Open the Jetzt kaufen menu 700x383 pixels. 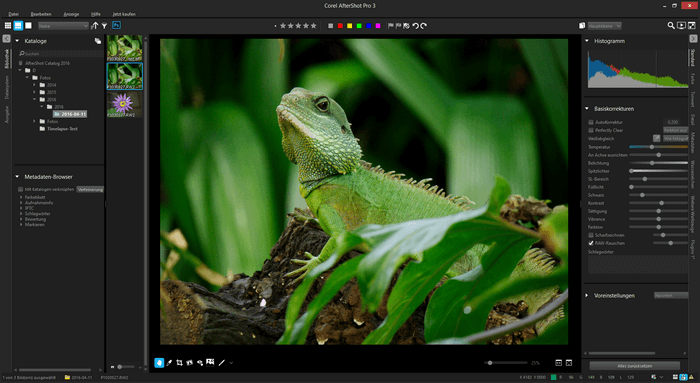(124, 14)
